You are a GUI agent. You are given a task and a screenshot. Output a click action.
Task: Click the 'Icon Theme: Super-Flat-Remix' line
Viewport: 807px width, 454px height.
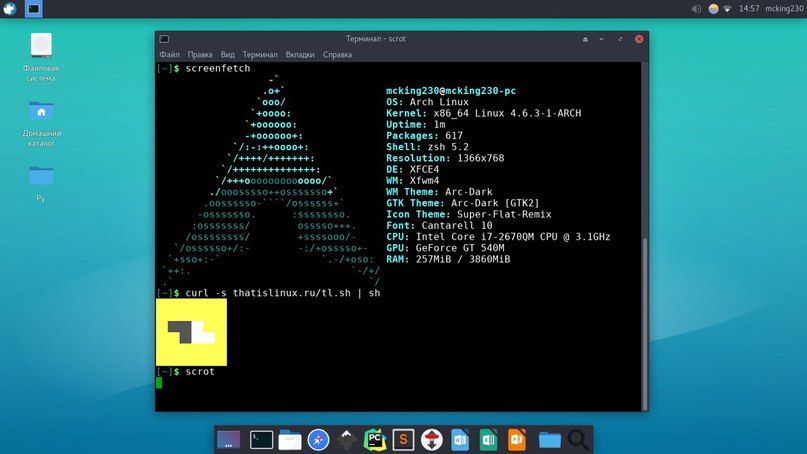point(468,214)
